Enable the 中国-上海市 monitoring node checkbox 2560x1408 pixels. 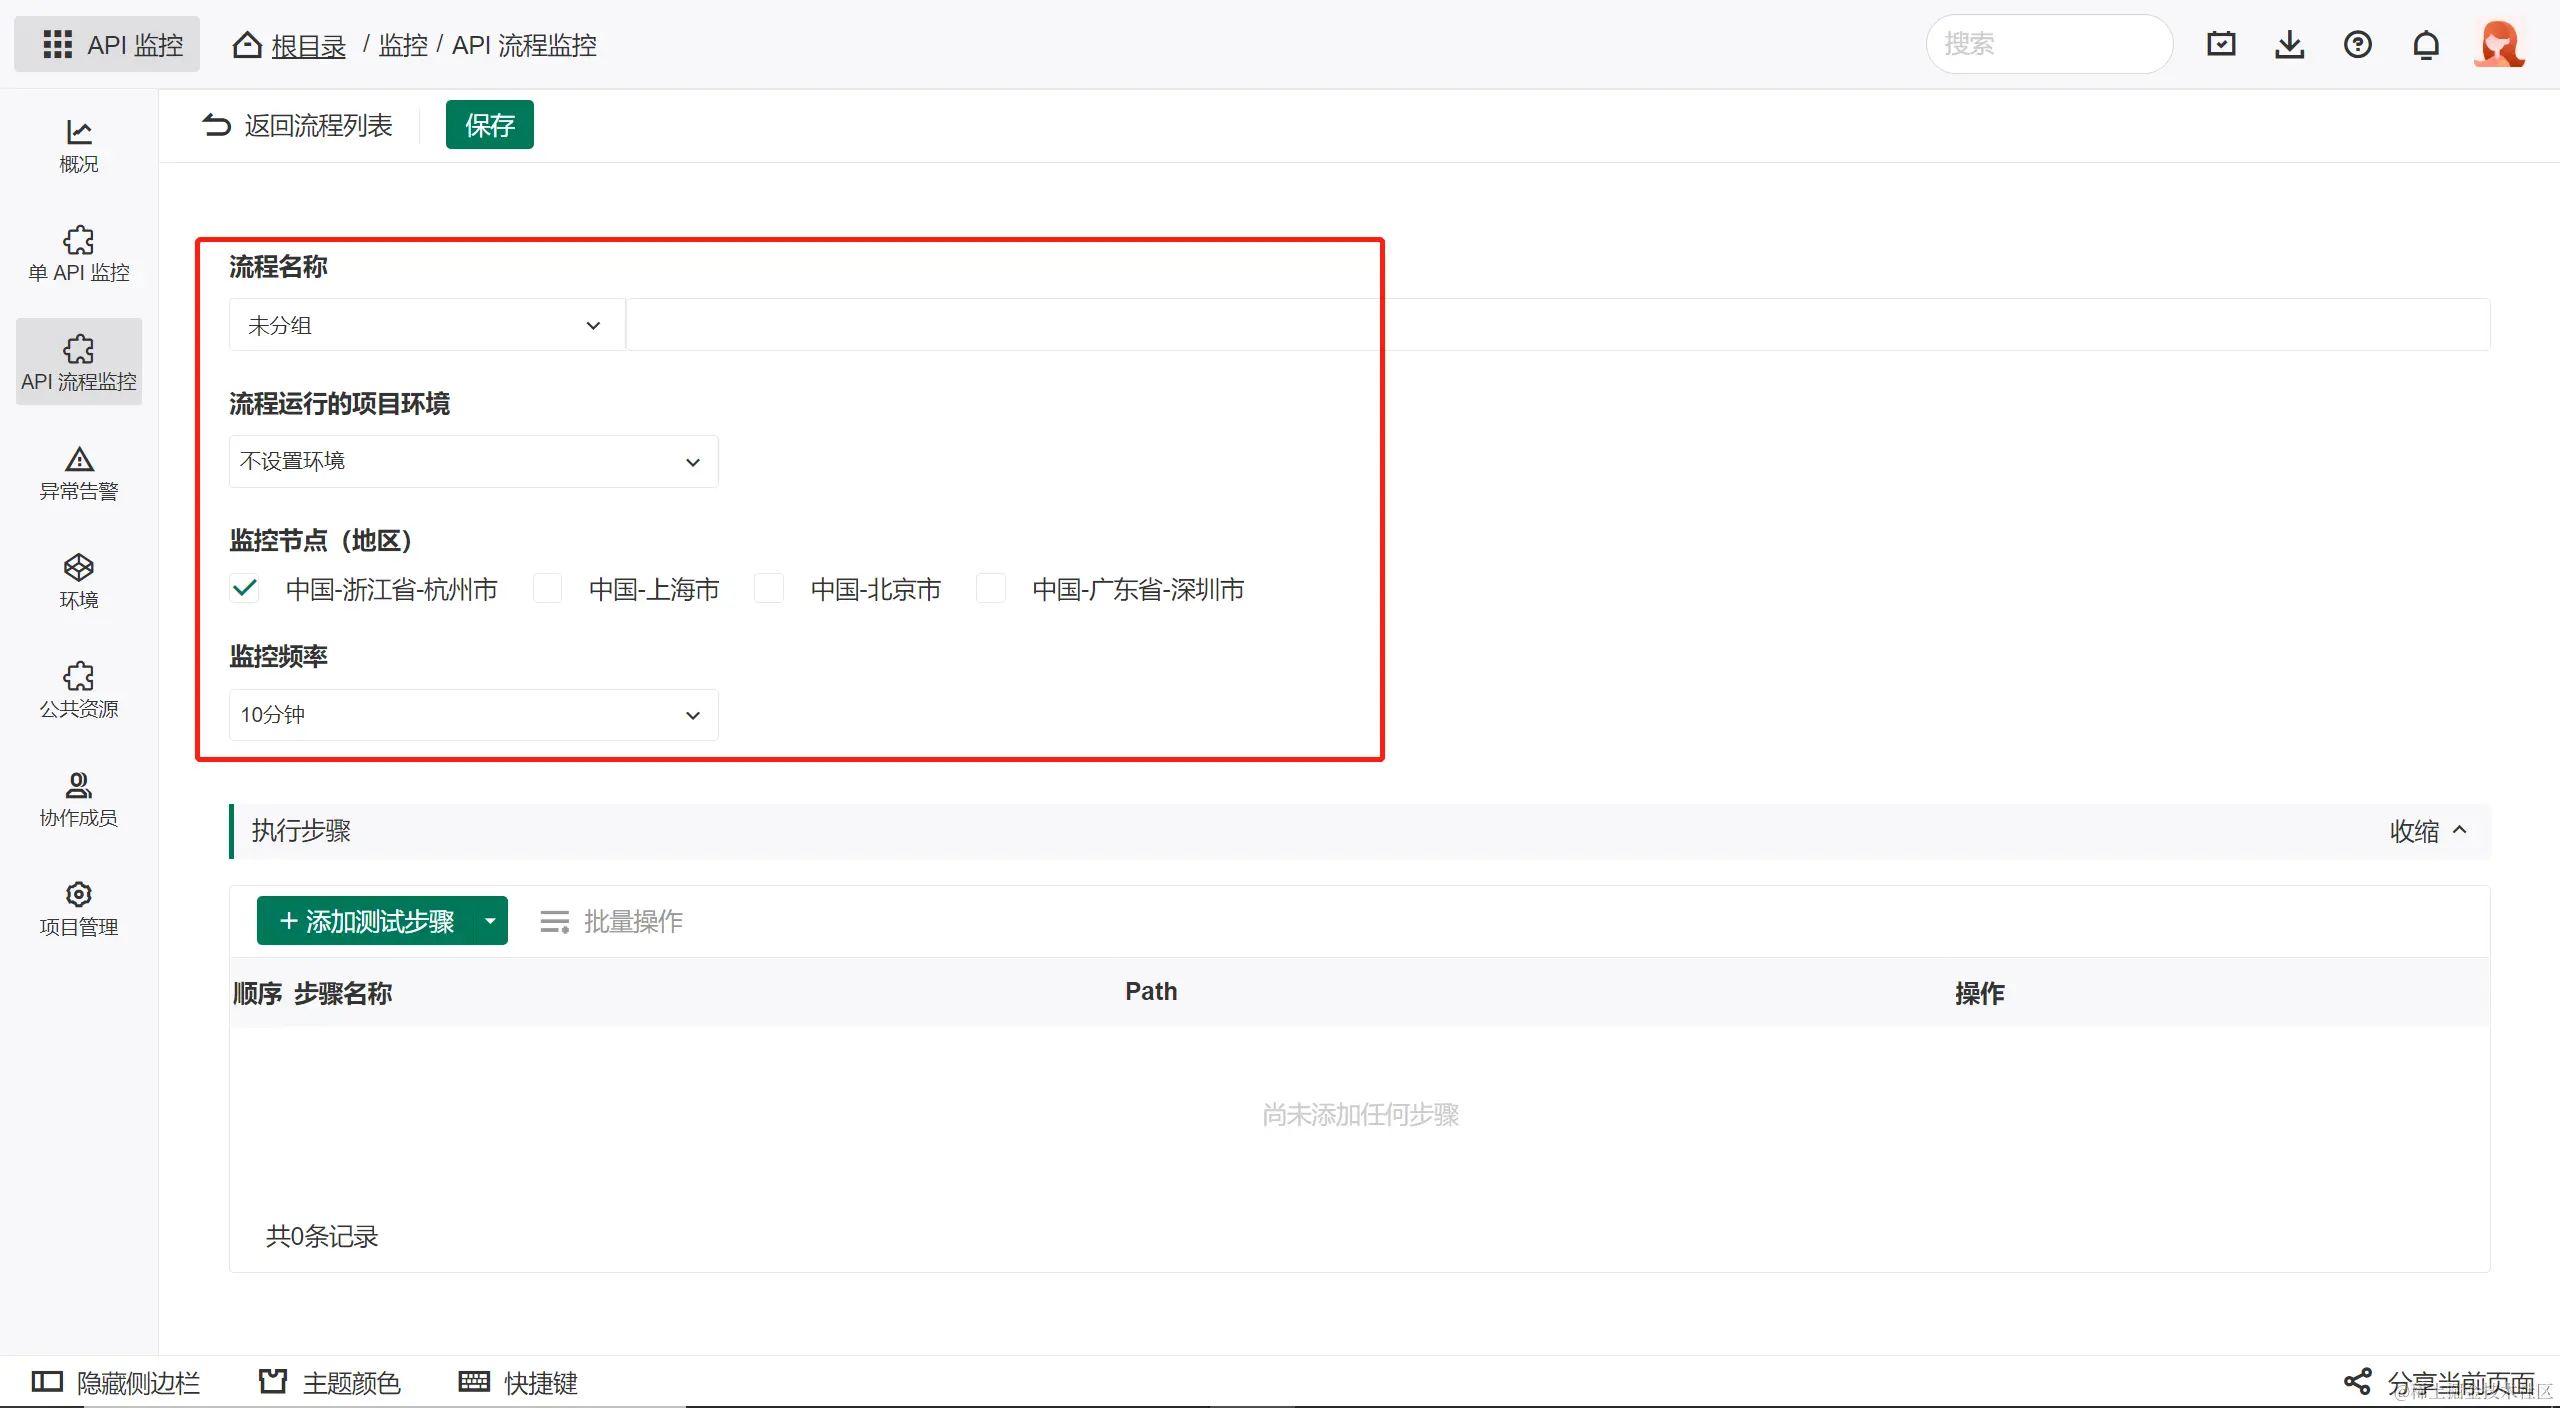pos(548,588)
